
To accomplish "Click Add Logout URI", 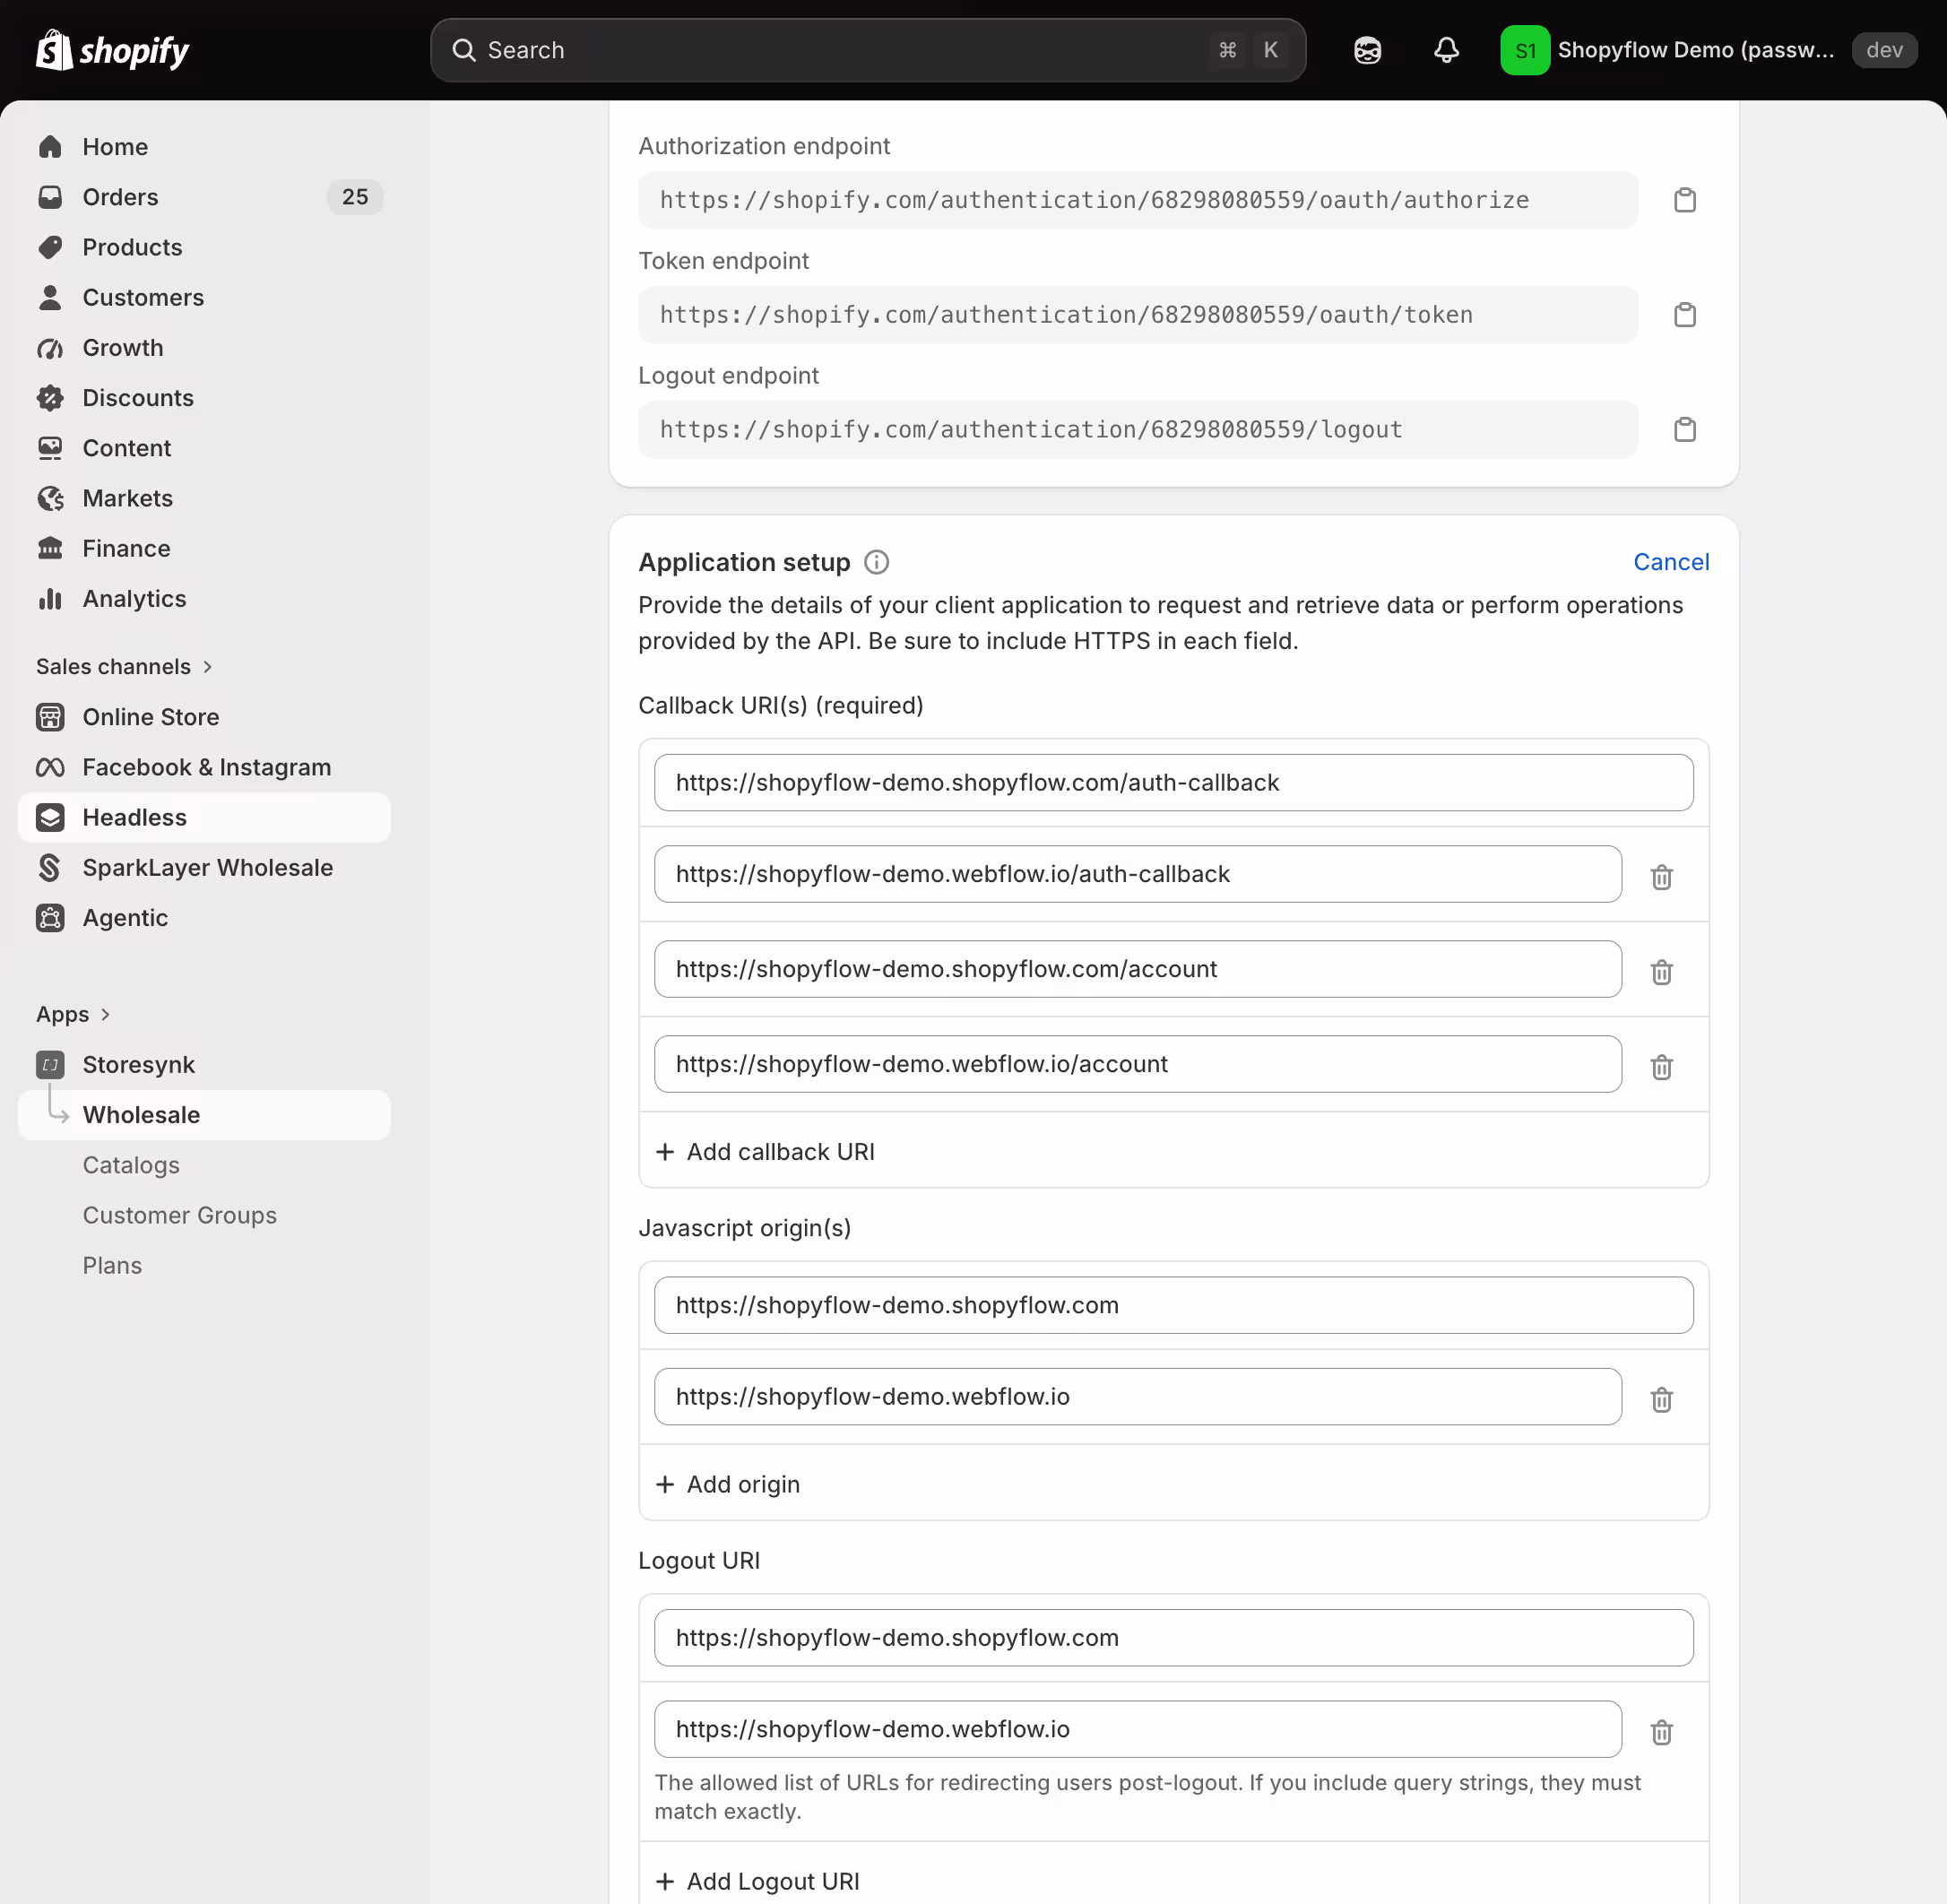I will click(x=757, y=1882).
